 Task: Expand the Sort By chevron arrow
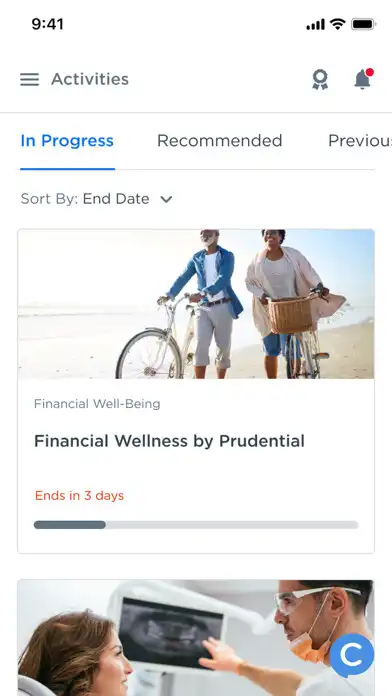pyautogui.click(x=166, y=199)
